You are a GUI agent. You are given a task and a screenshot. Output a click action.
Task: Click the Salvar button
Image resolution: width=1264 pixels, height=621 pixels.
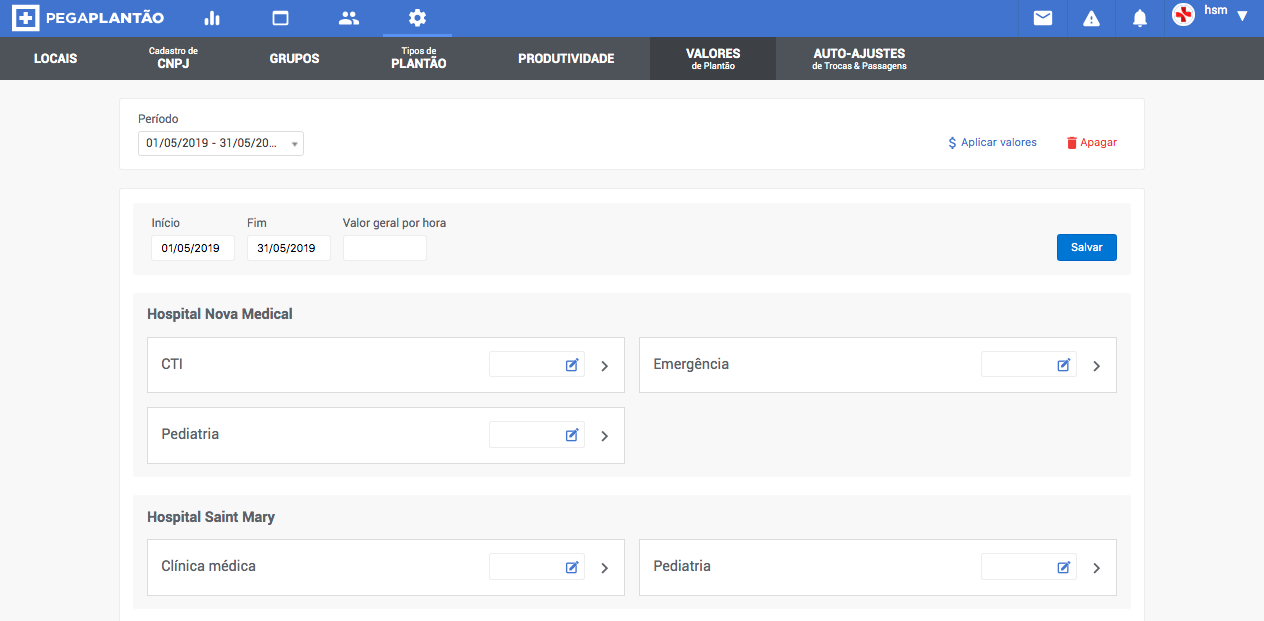tap(1087, 247)
